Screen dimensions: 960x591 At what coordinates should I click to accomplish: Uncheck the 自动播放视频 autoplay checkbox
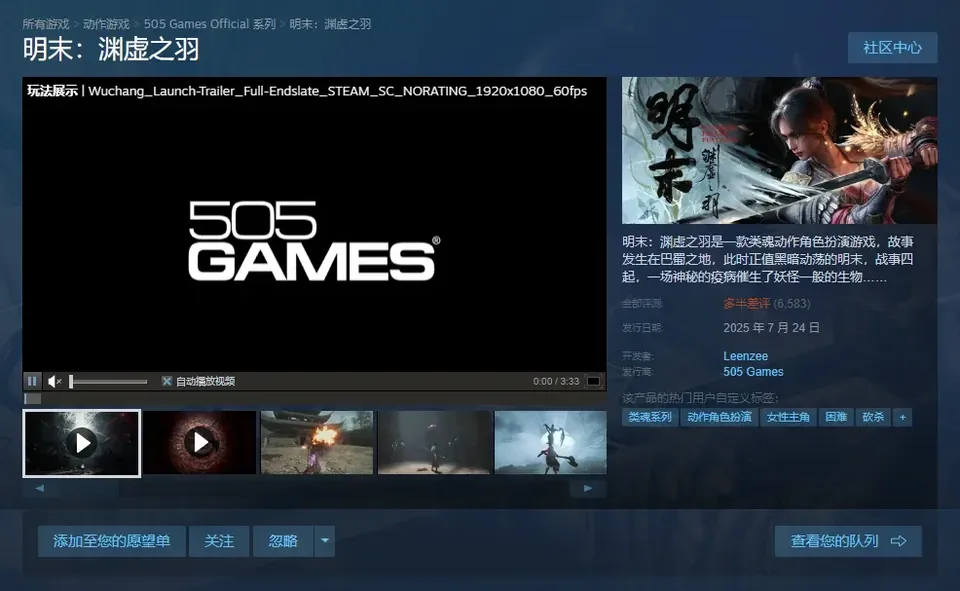pyautogui.click(x=167, y=381)
